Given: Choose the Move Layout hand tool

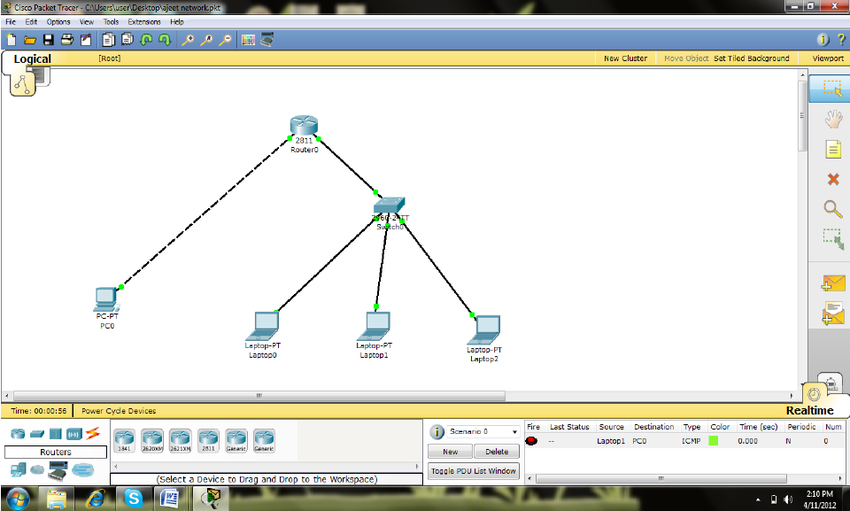Looking at the screenshot, I should (x=833, y=119).
